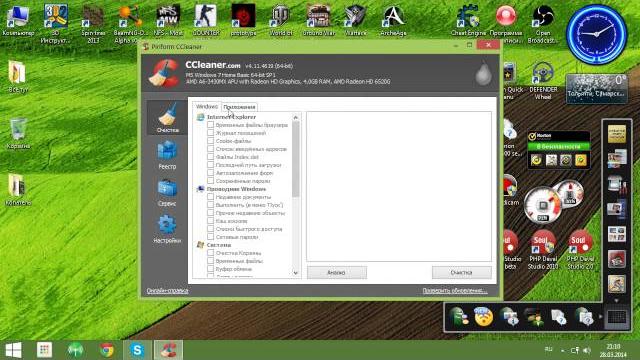Click Проверить обновления link
The height and width of the screenshot is (360, 640).
coord(455,291)
